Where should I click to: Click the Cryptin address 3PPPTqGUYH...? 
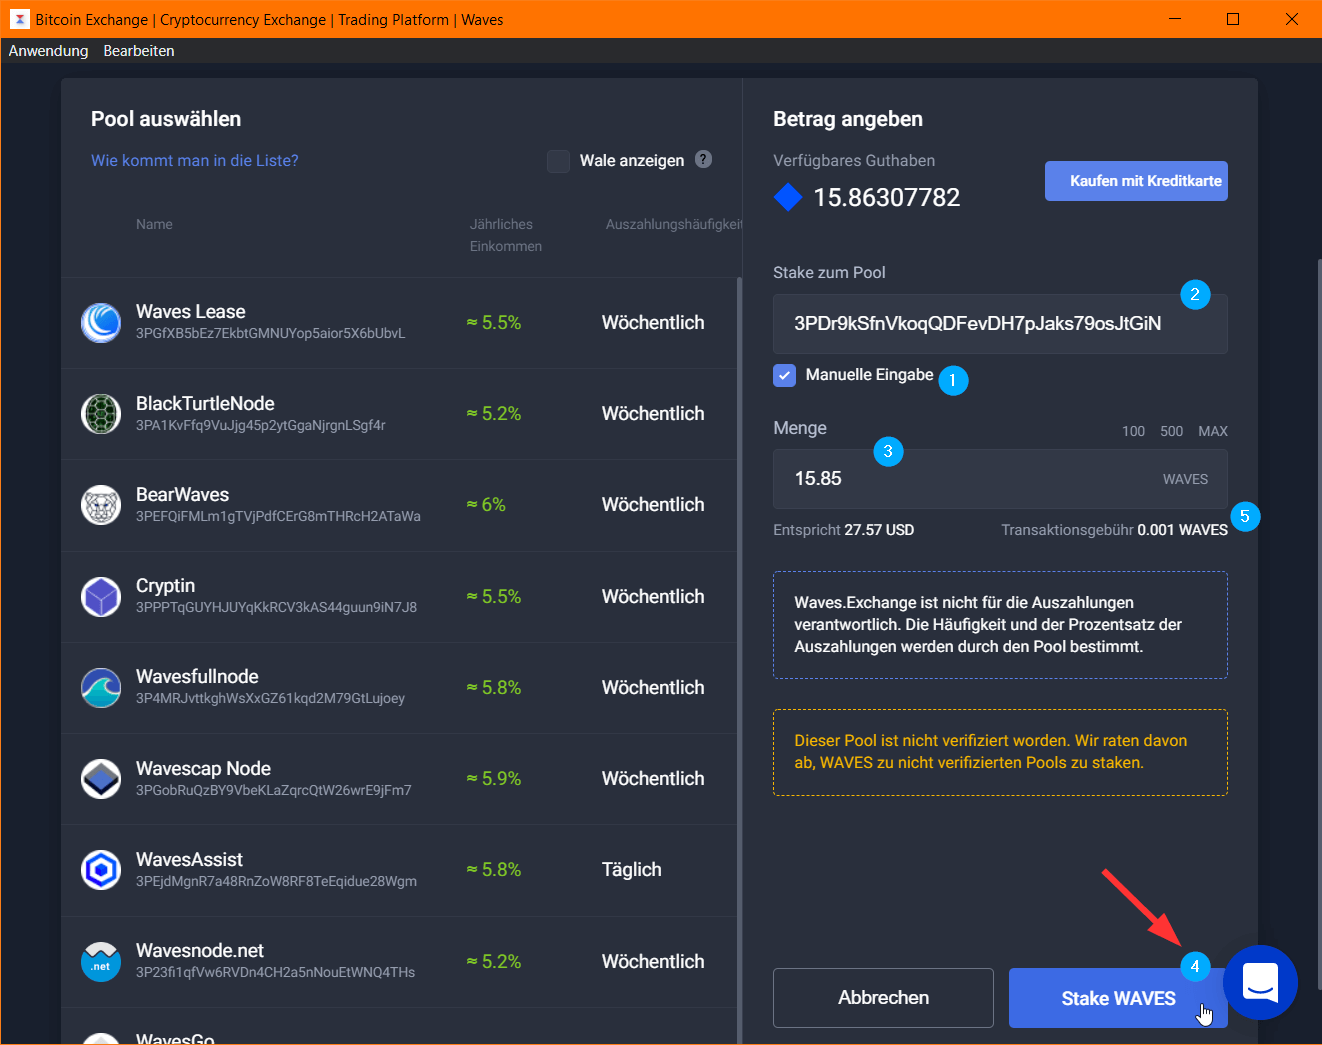pos(276,607)
